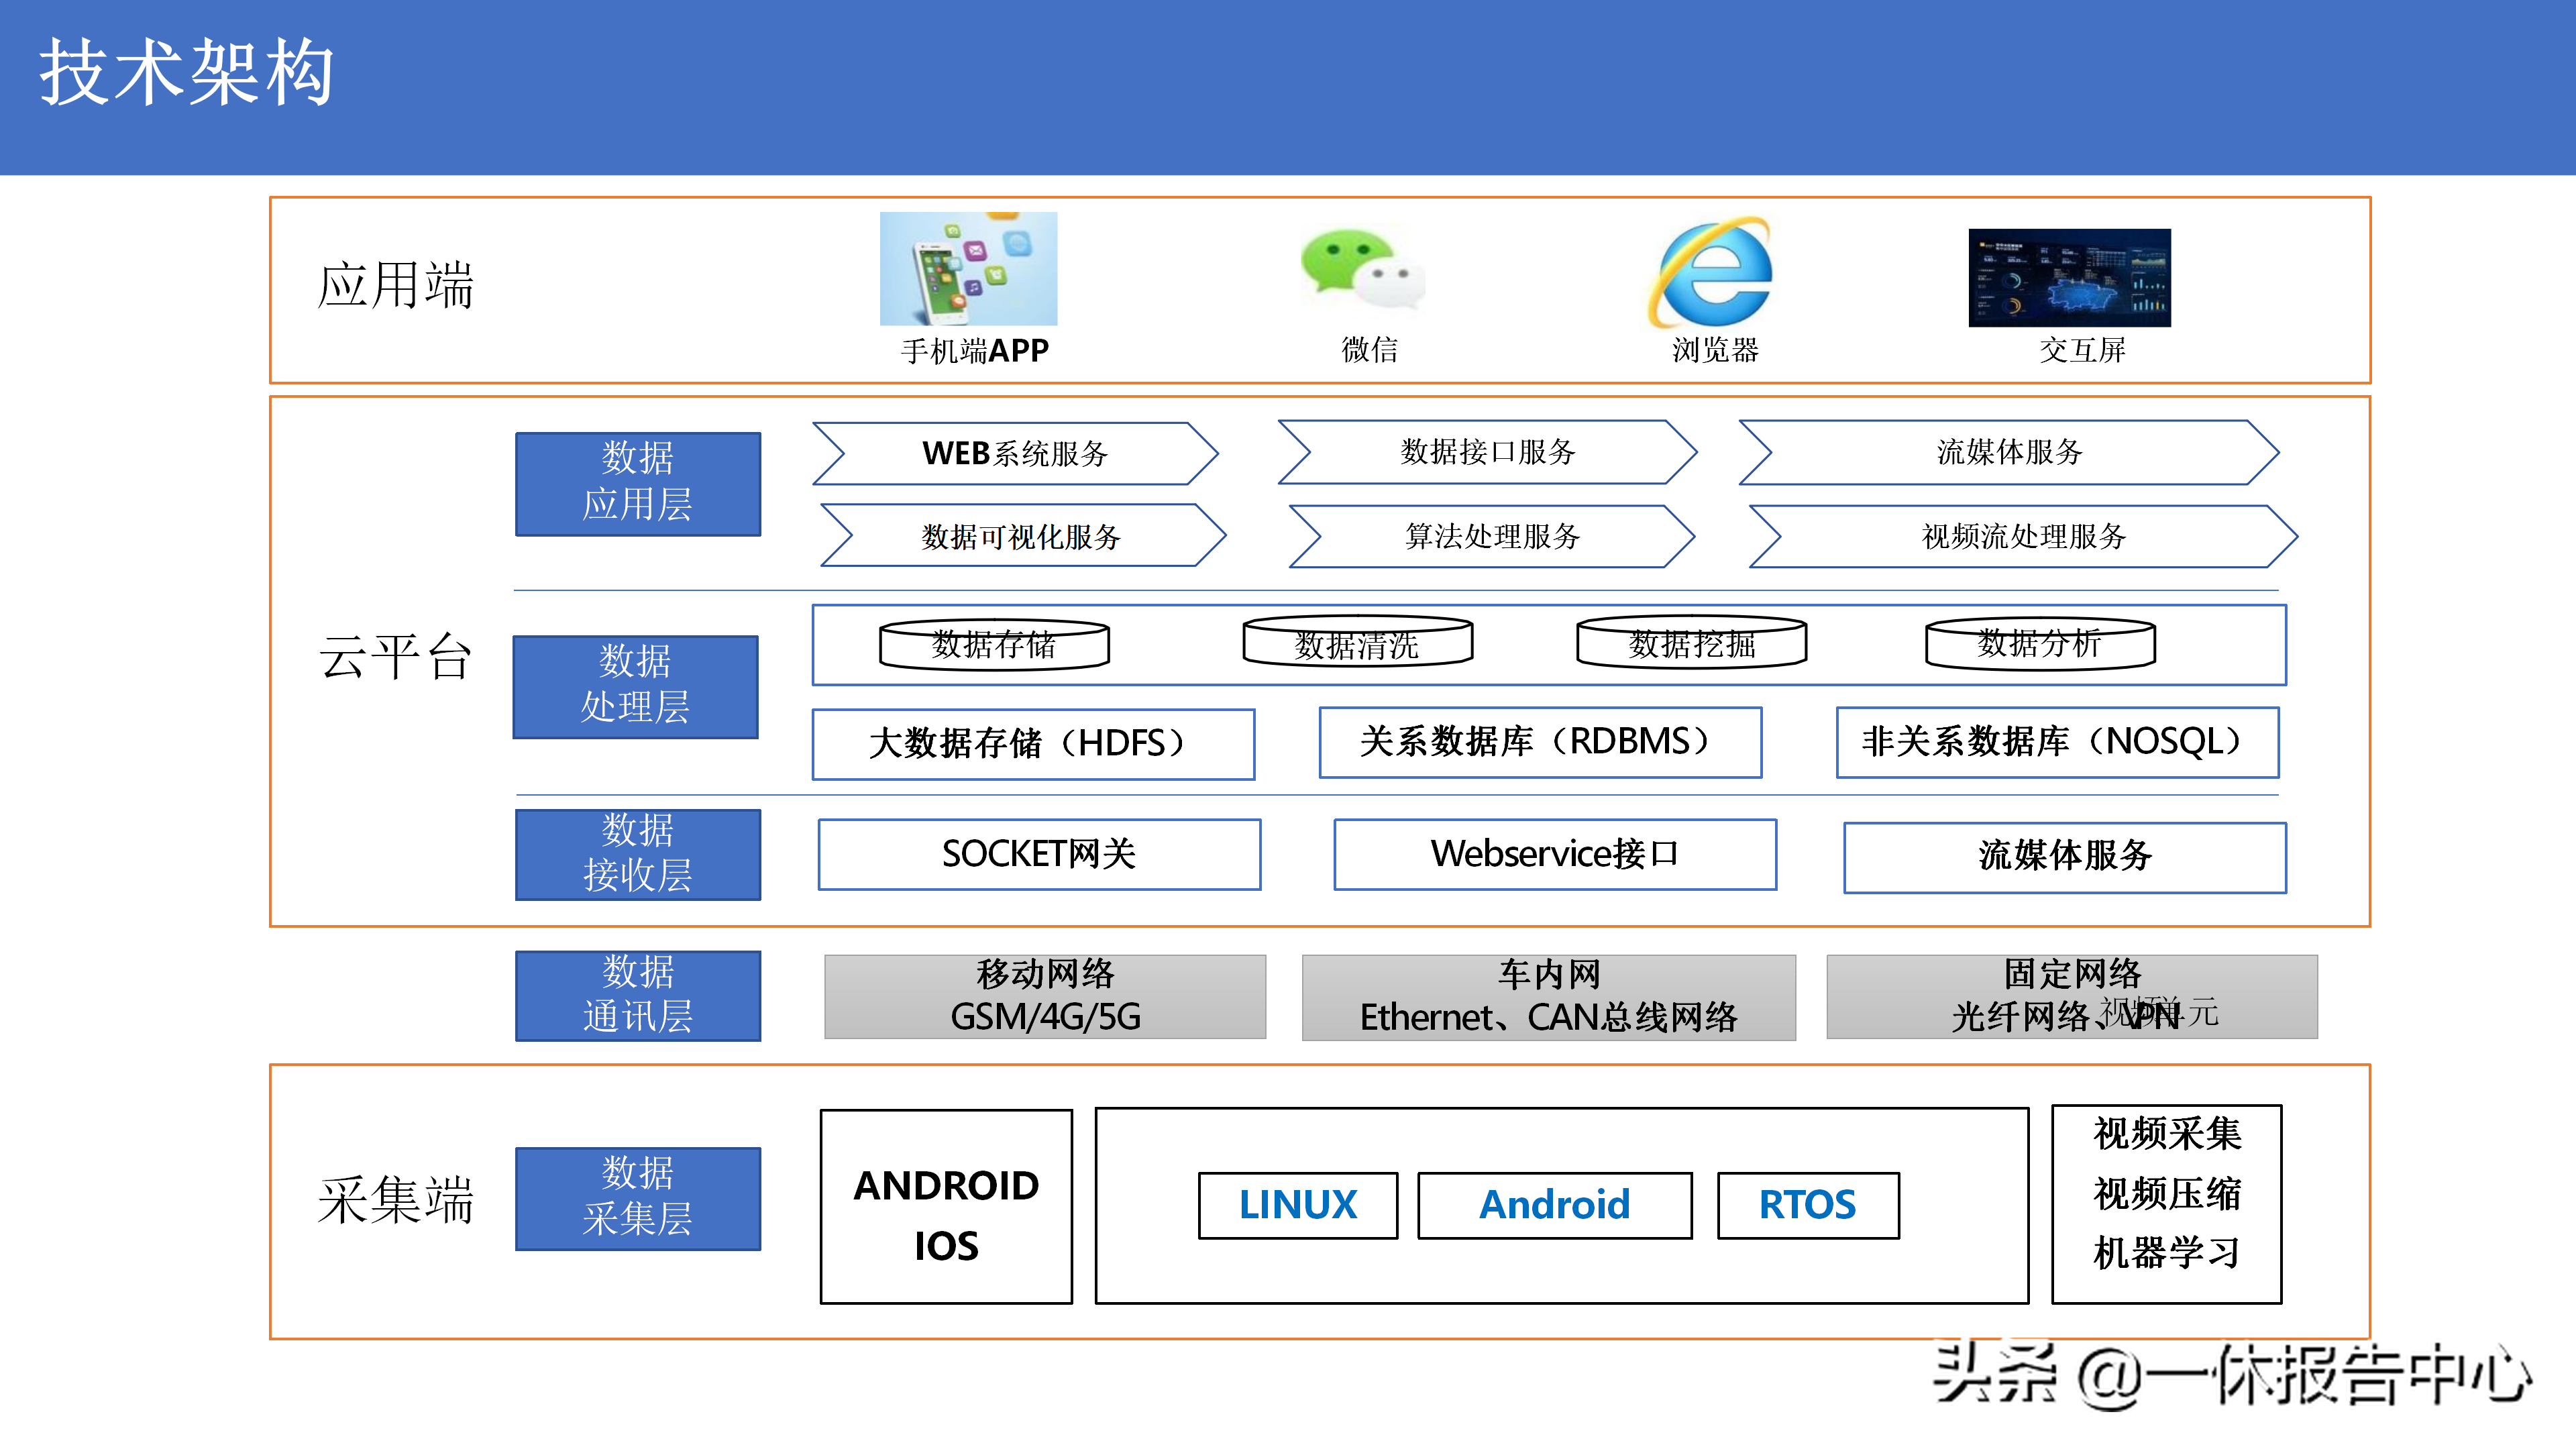This screenshot has width=2576, height=1449.
Task: Click the green WeChat icon
Action: [1360, 270]
